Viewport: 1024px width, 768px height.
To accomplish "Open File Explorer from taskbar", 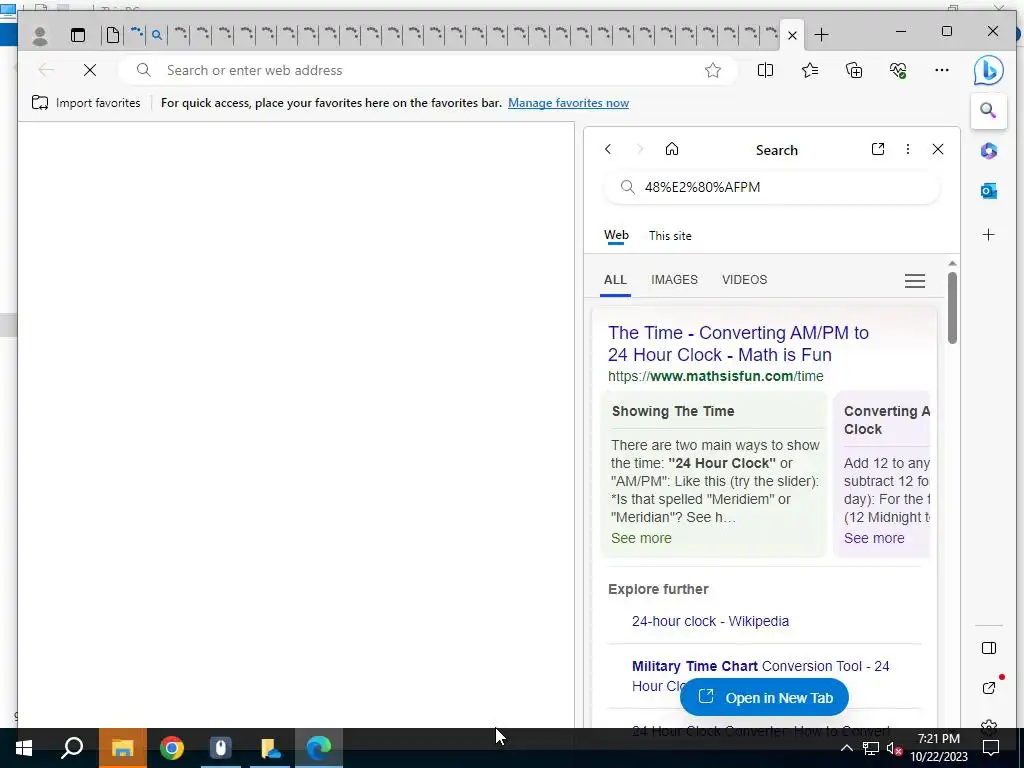I will click(x=122, y=748).
